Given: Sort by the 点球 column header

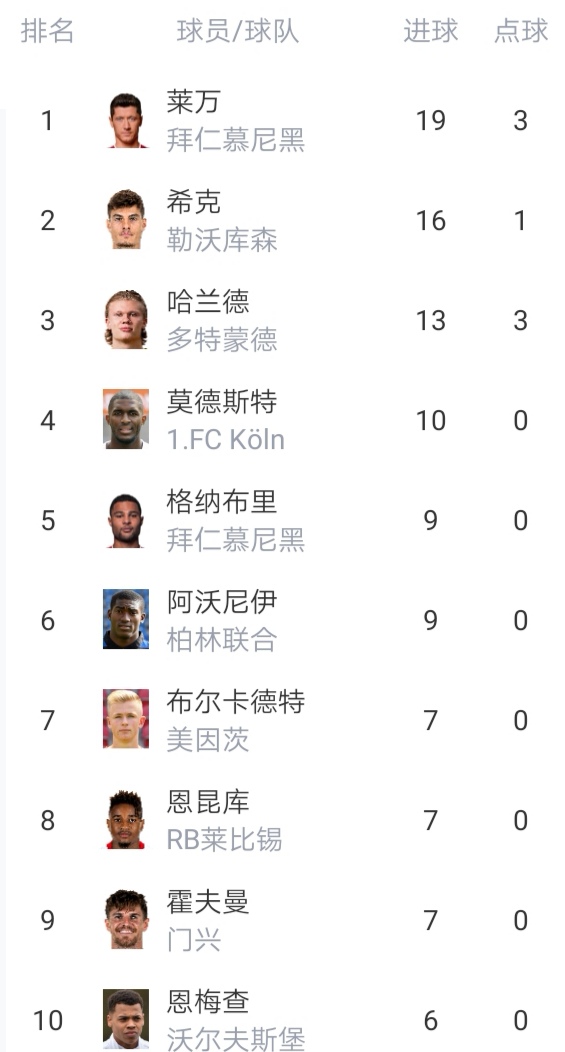Looking at the screenshot, I should (521, 31).
